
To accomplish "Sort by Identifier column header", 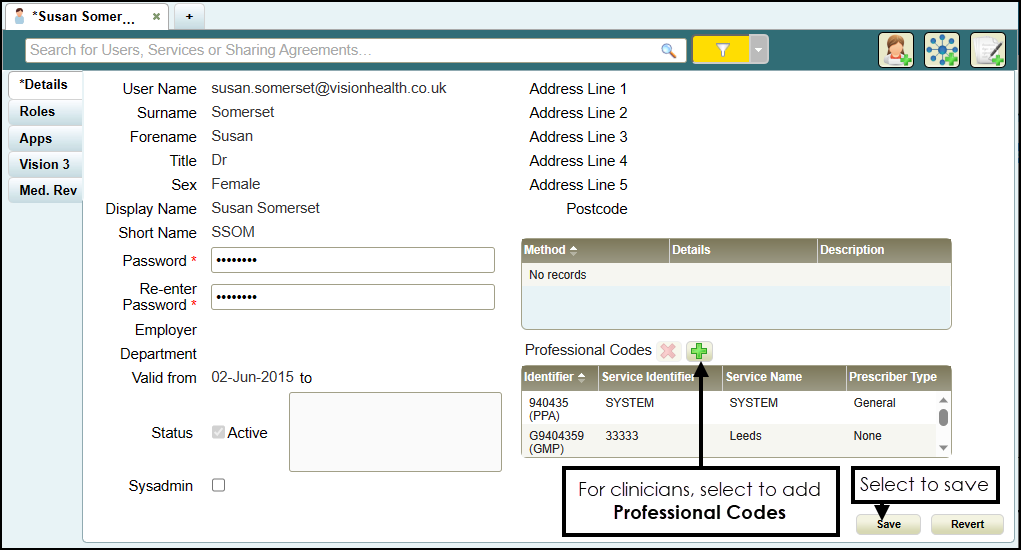I will (560, 377).
